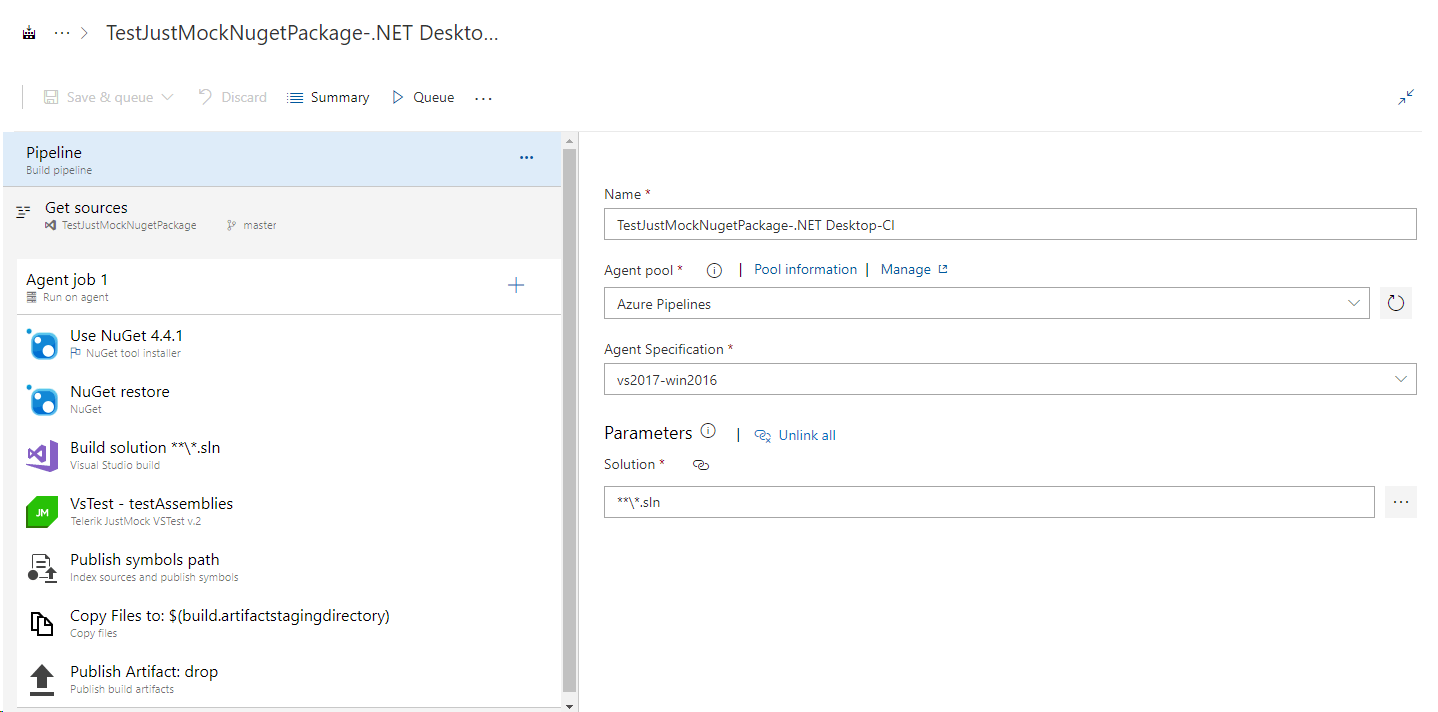Click the Unlink all chain icon
The width and height of the screenshot is (1438, 712).
[x=763, y=435]
